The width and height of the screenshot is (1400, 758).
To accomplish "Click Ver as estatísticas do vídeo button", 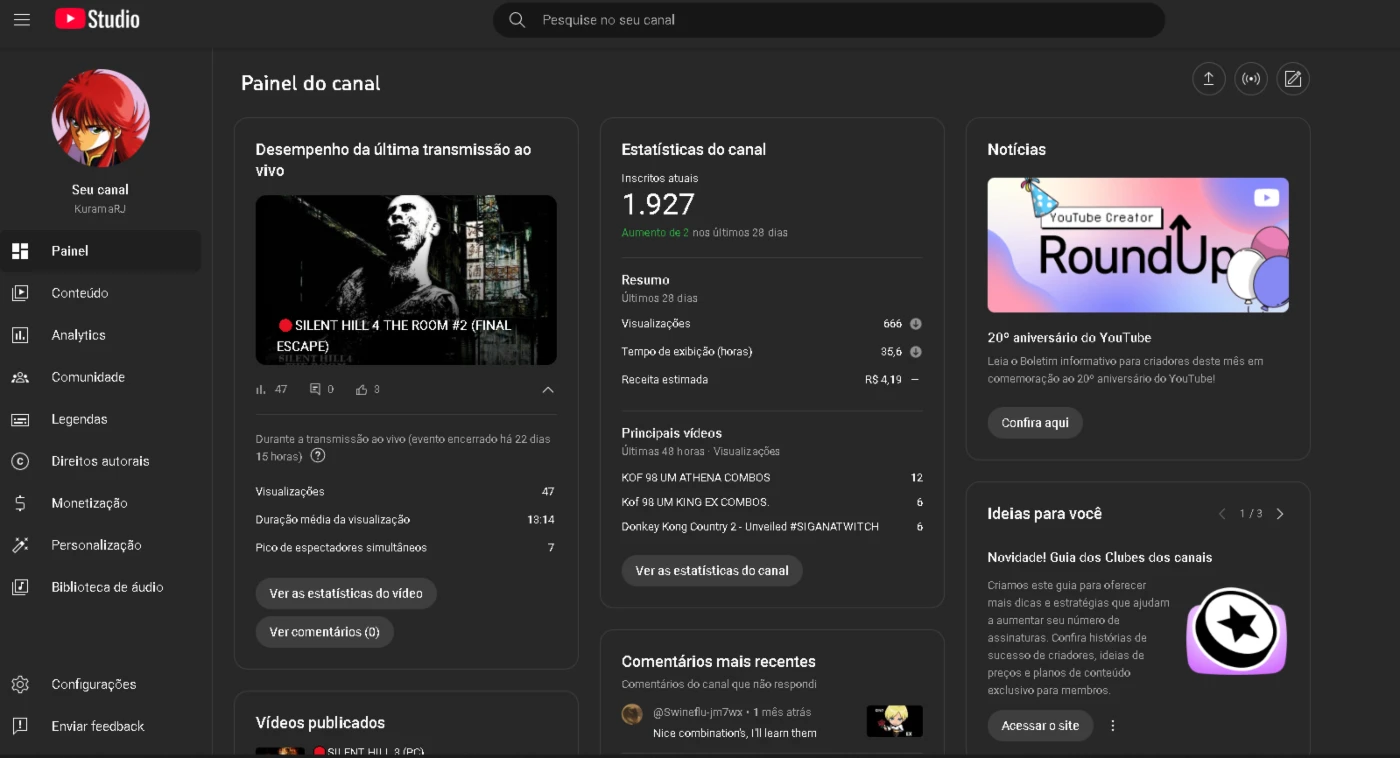I will coord(346,593).
